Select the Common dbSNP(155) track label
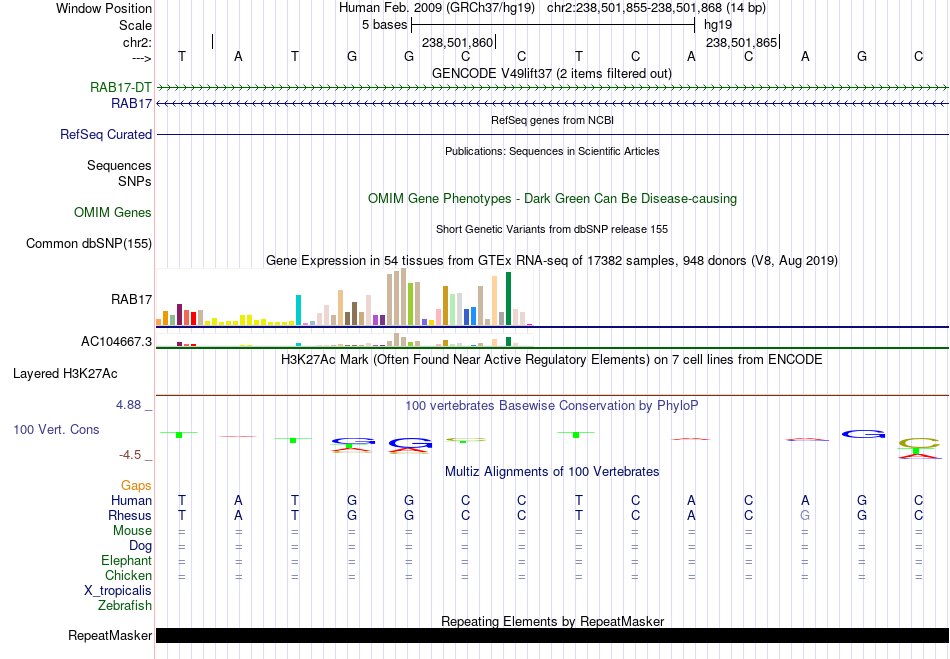950x659 pixels. pyautogui.click(x=89, y=243)
